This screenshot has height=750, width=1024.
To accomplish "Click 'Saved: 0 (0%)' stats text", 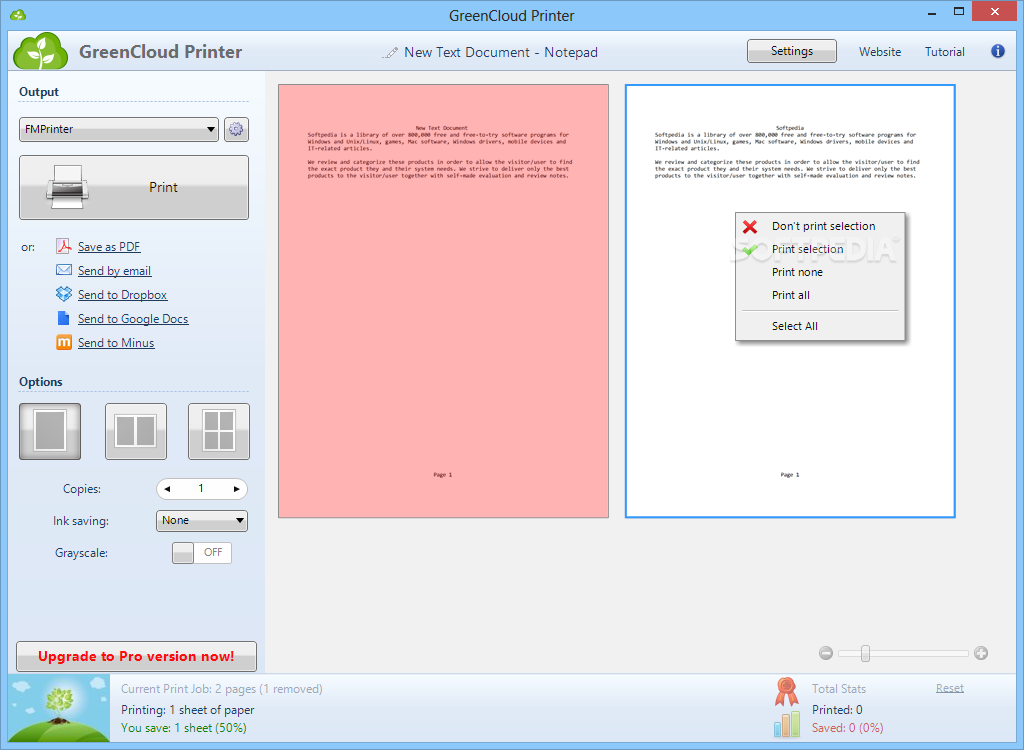I will click(847, 728).
